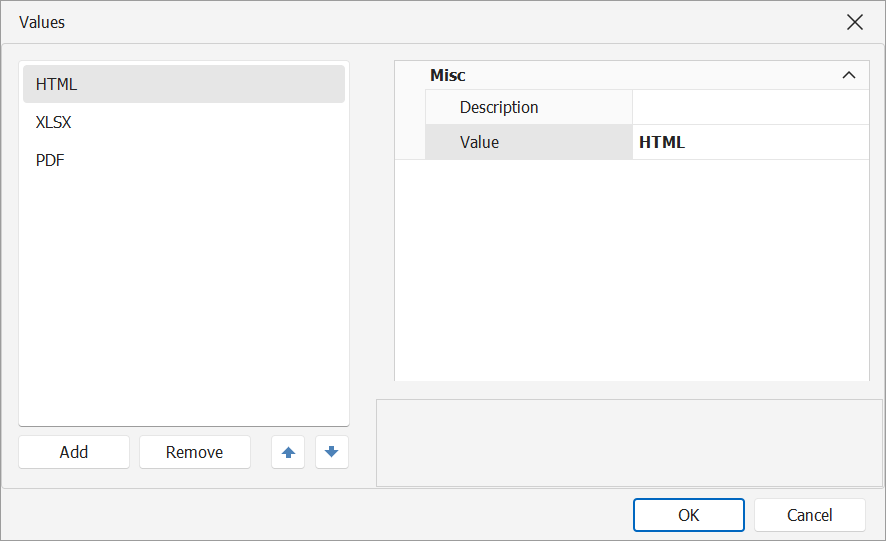Close the Values dialog window
886x541 pixels.
pyautogui.click(x=855, y=22)
